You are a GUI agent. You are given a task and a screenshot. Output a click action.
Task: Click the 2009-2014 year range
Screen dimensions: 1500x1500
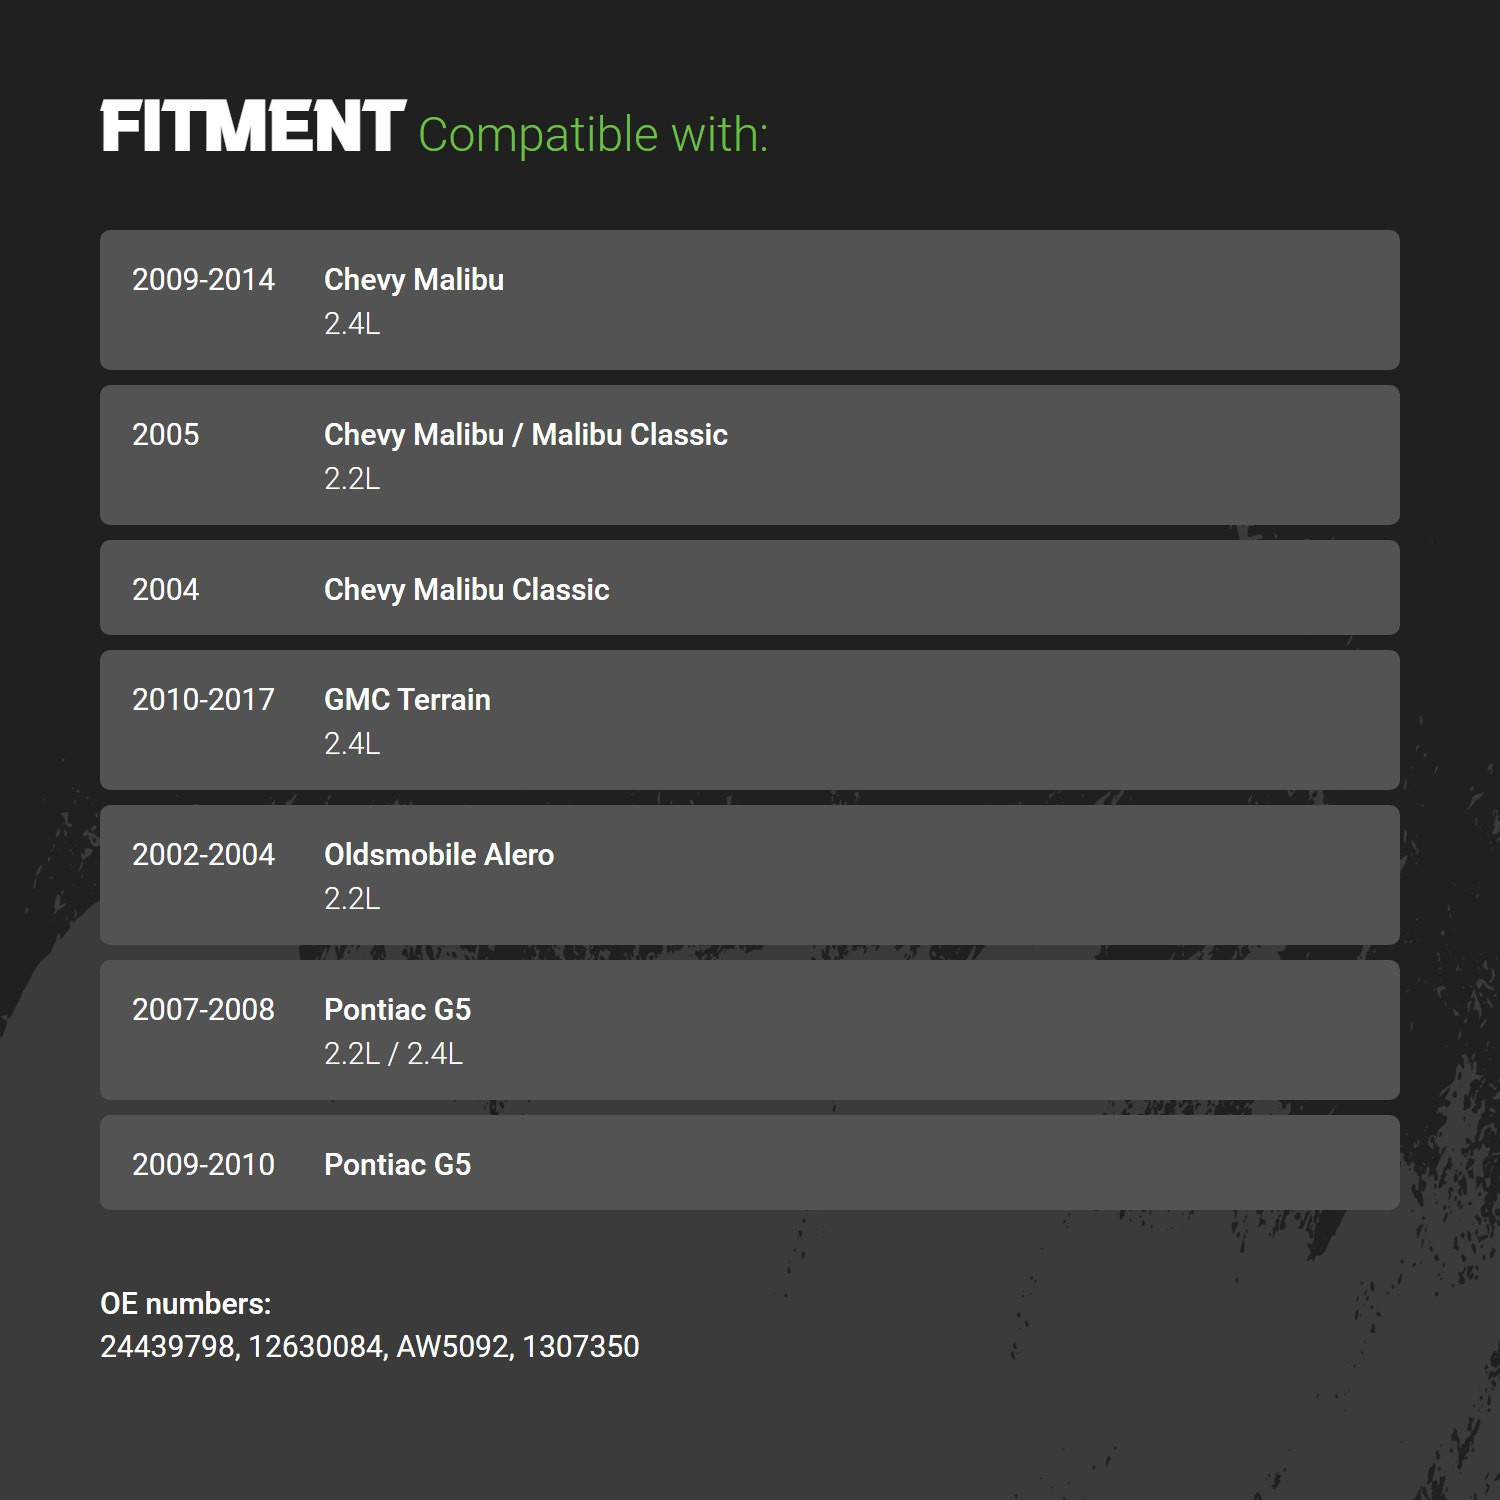(x=203, y=280)
